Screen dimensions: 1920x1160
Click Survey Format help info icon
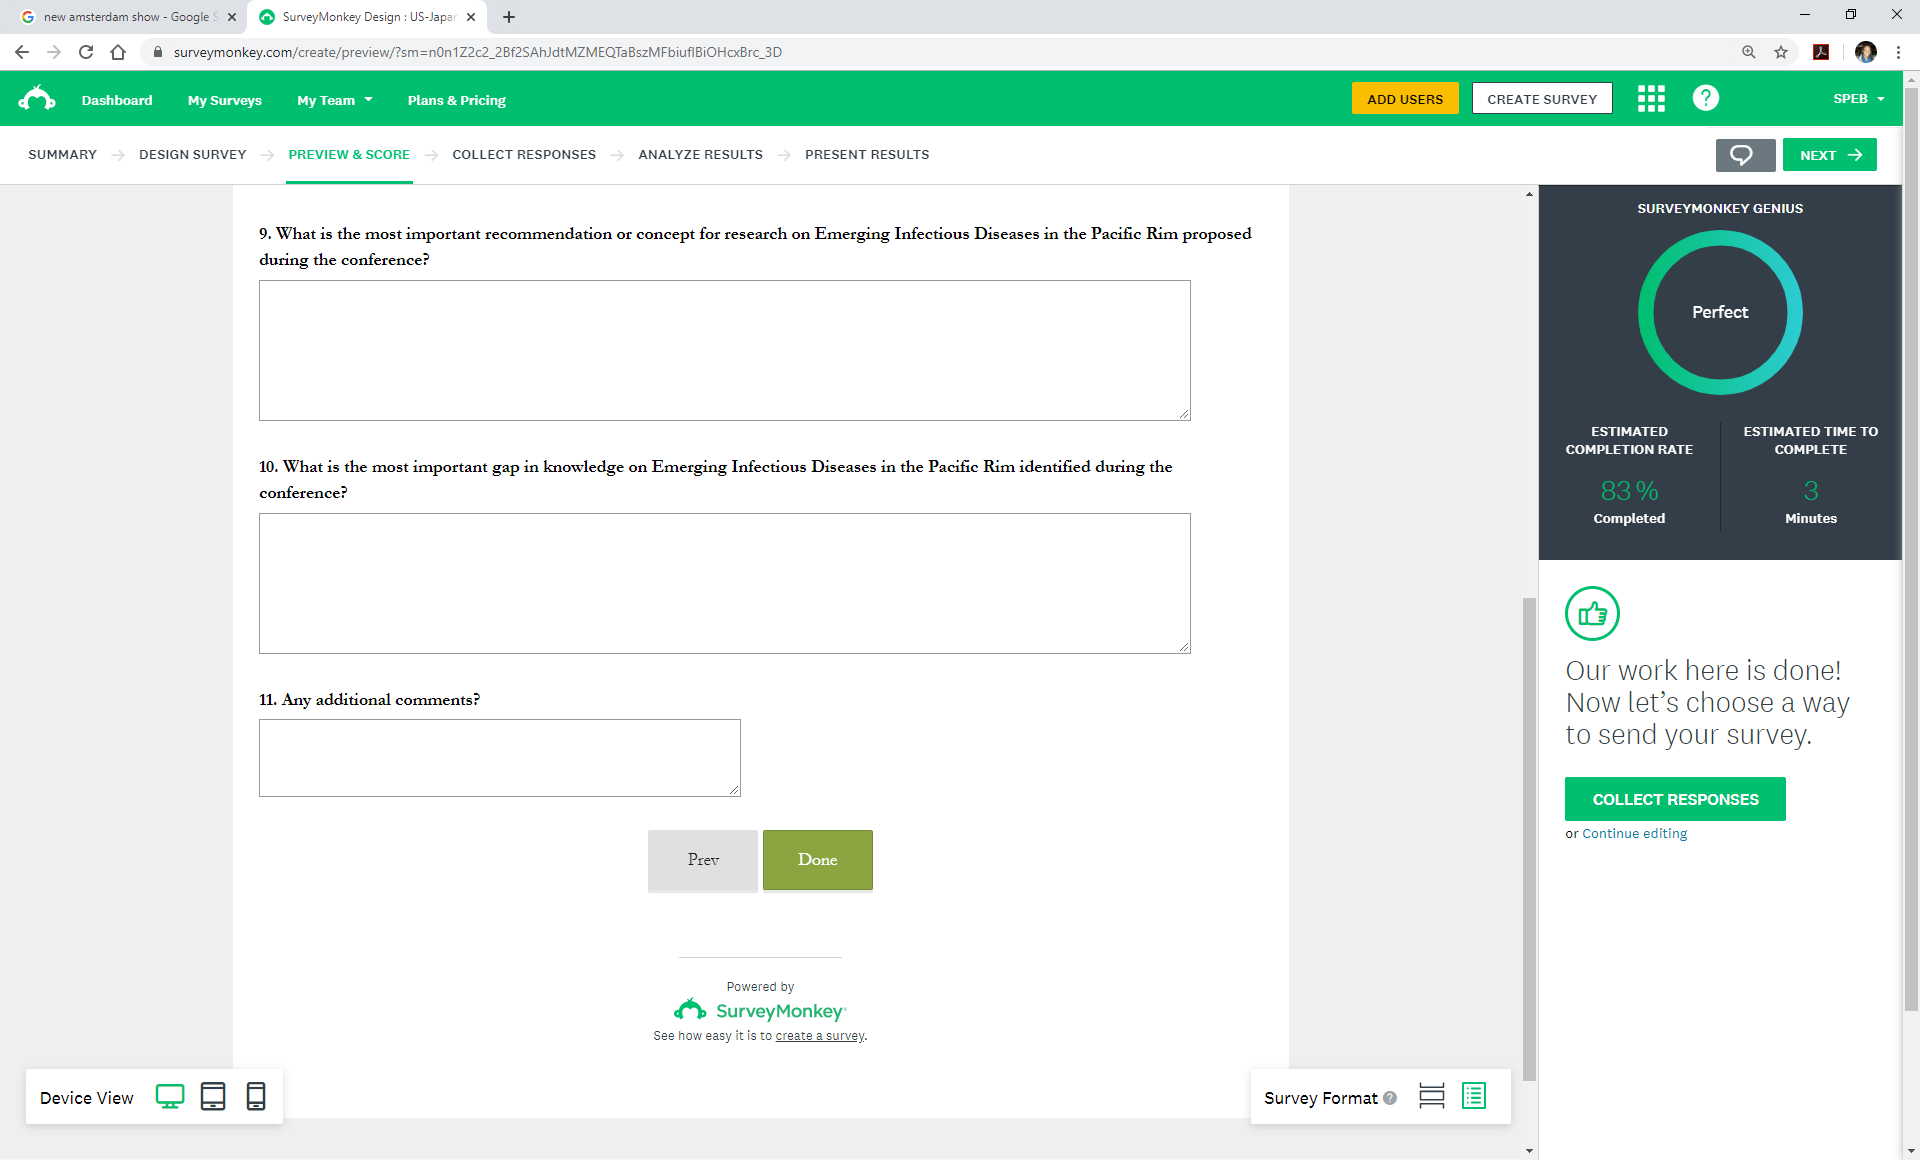pyautogui.click(x=1390, y=1098)
